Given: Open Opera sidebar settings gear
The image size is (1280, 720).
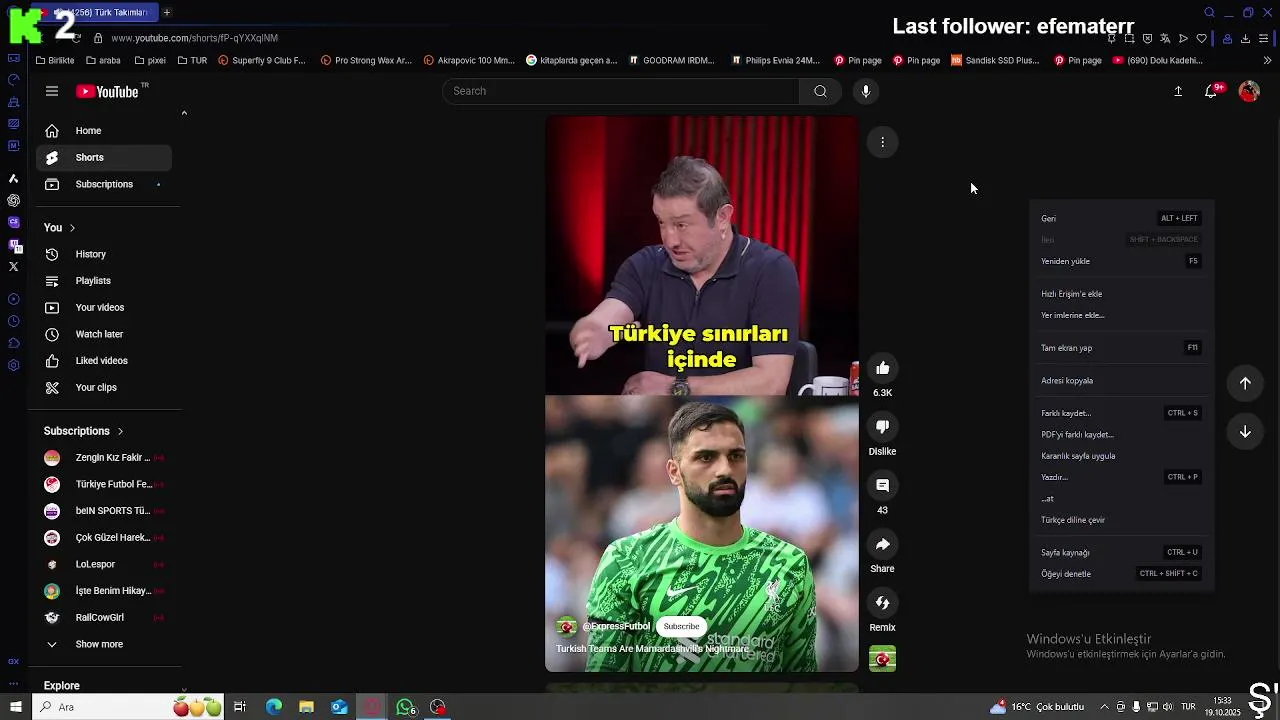Looking at the screenshot, I should [13, 365].
